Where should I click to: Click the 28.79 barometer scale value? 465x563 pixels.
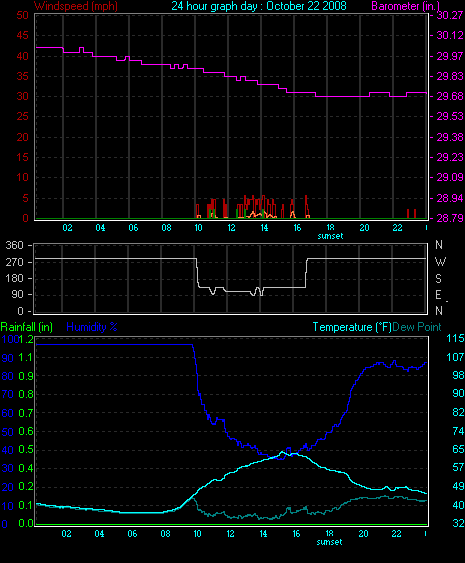[450, 218]
